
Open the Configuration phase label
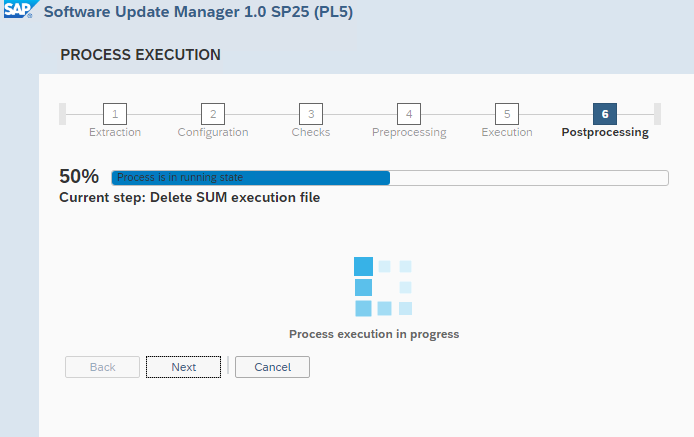(213, 132)
